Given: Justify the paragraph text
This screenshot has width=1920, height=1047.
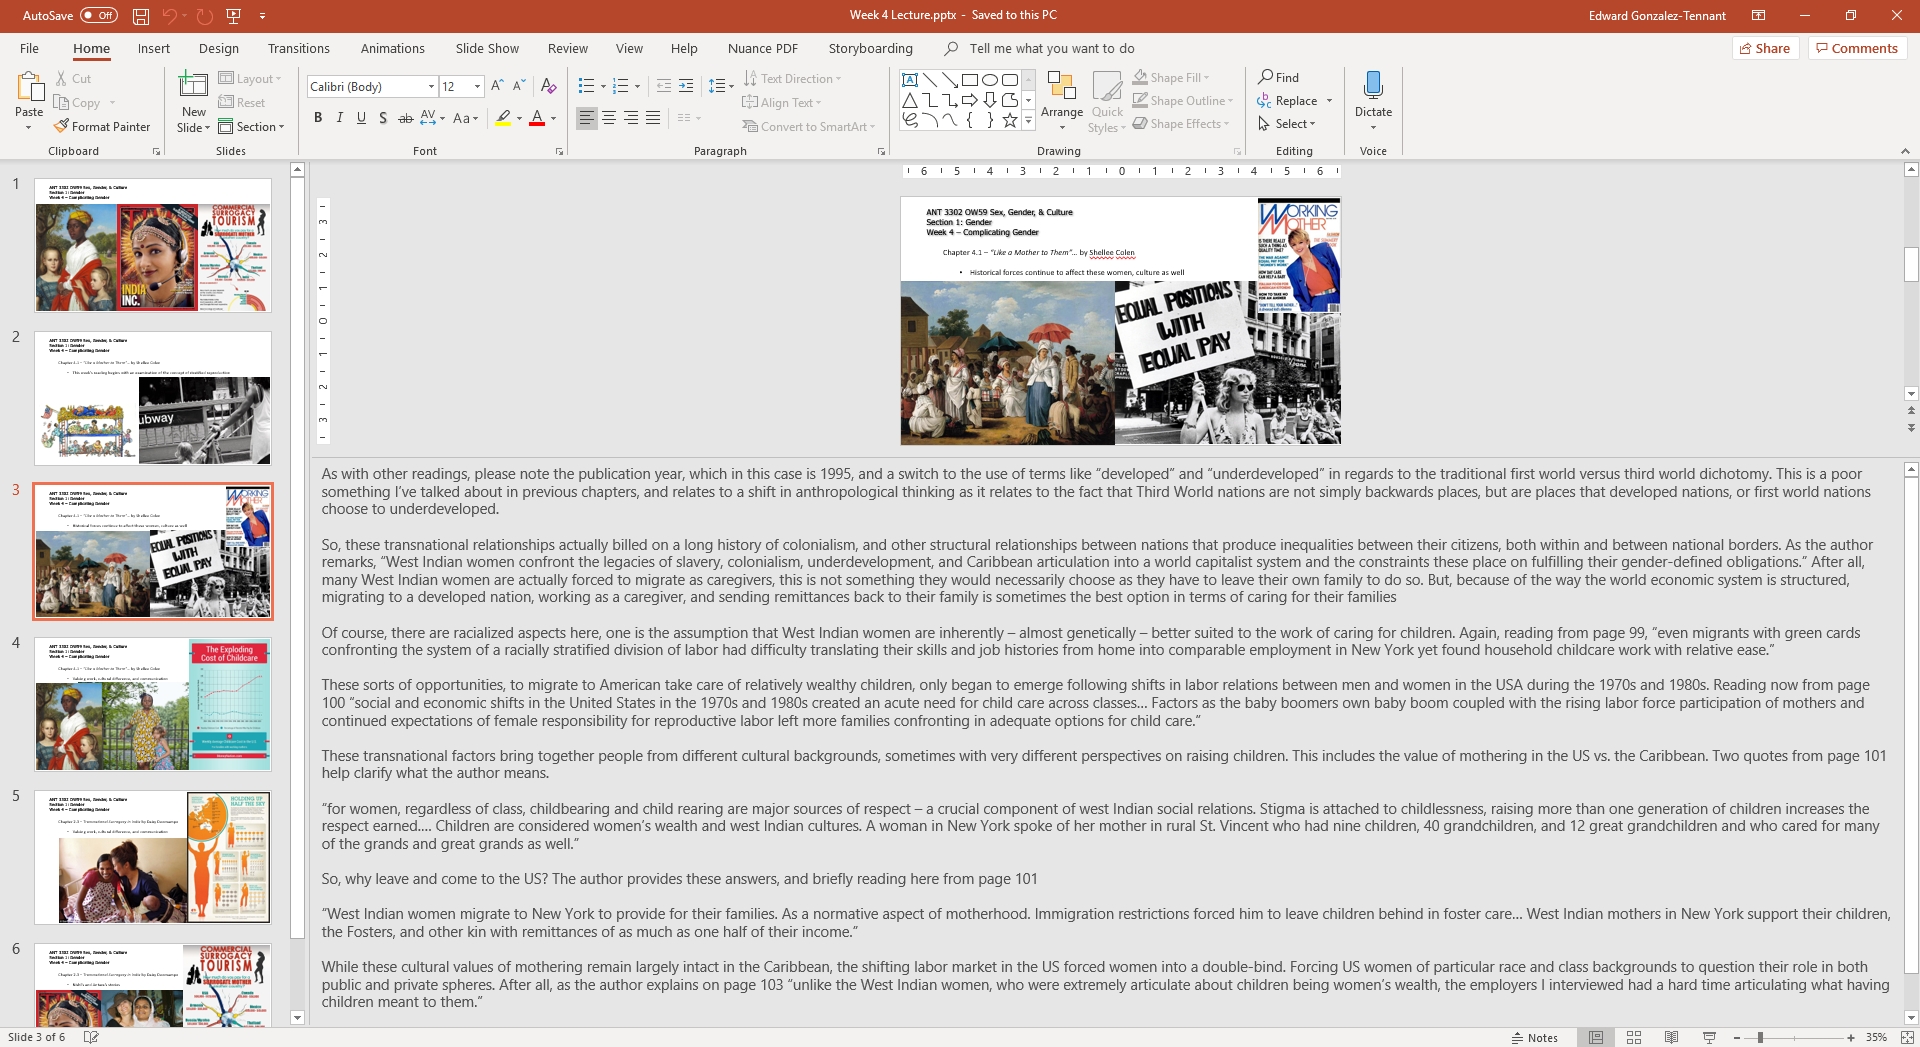Looking at the screenshot, I should [x=653, y=118].
